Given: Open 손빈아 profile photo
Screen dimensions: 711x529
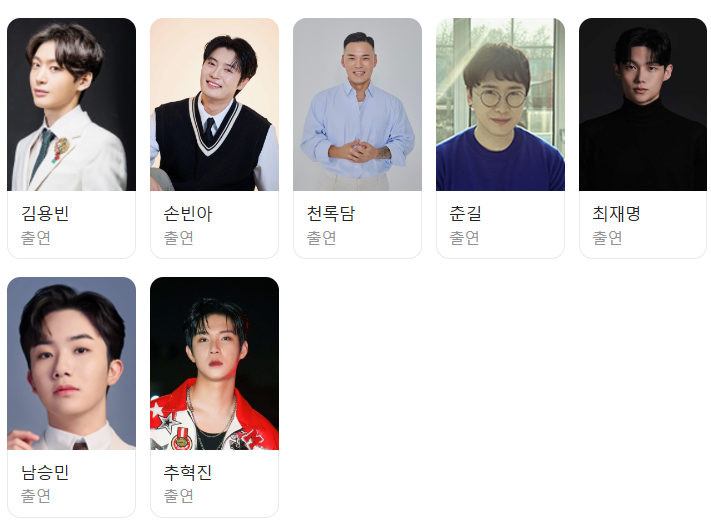Looking at the screenshot, I should 214,104.
